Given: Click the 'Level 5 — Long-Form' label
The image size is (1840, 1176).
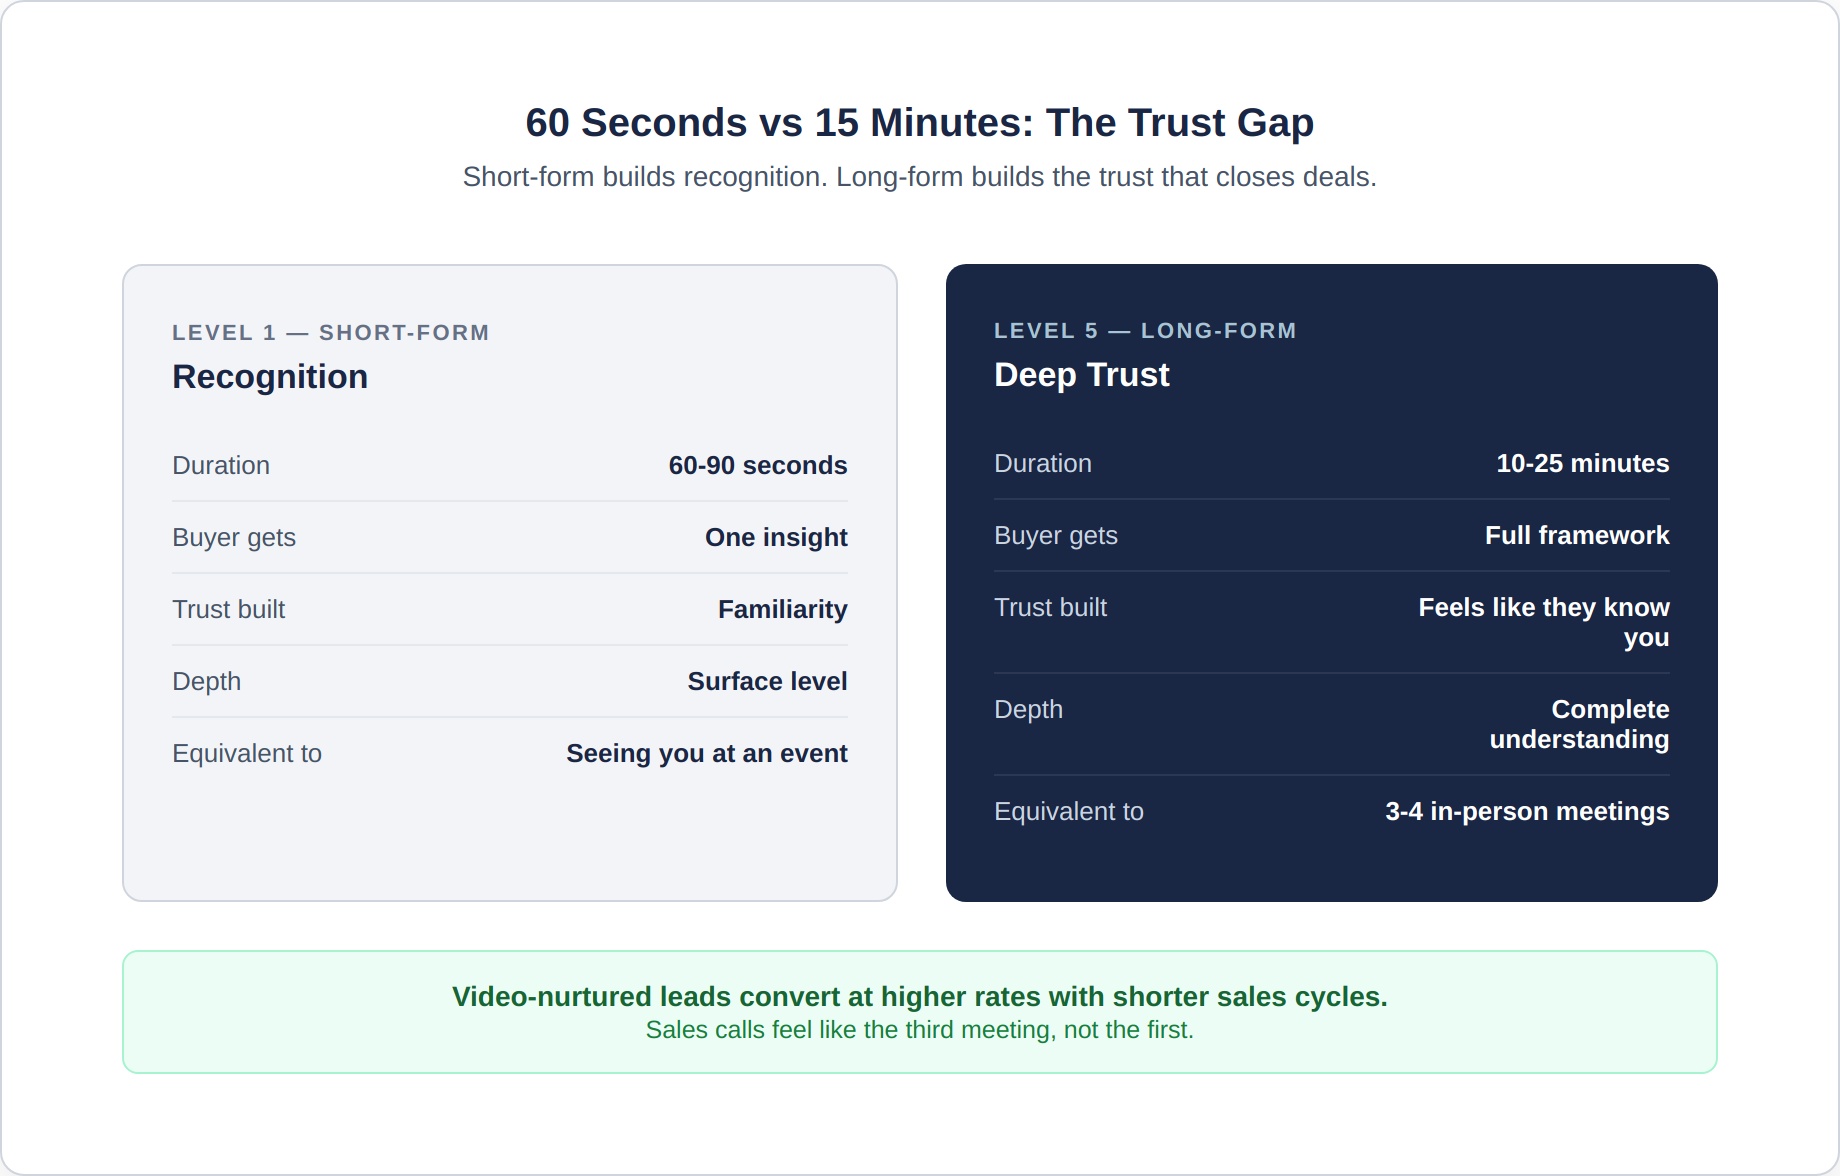Looking at the screenshot, I should (x=1144, y=331).
